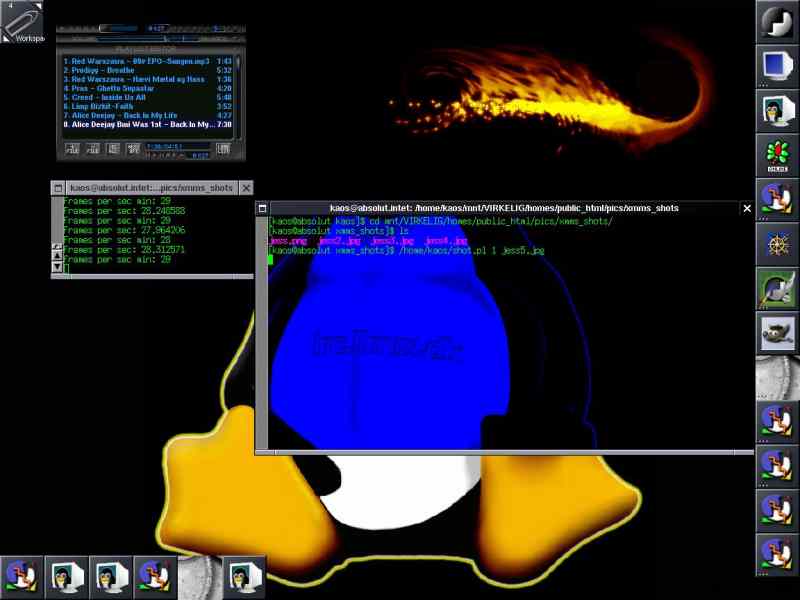800x600 pixels.
Task: Open window menu of large terminal titlebar
Action: pyautogui.click(x=262, y=208)
